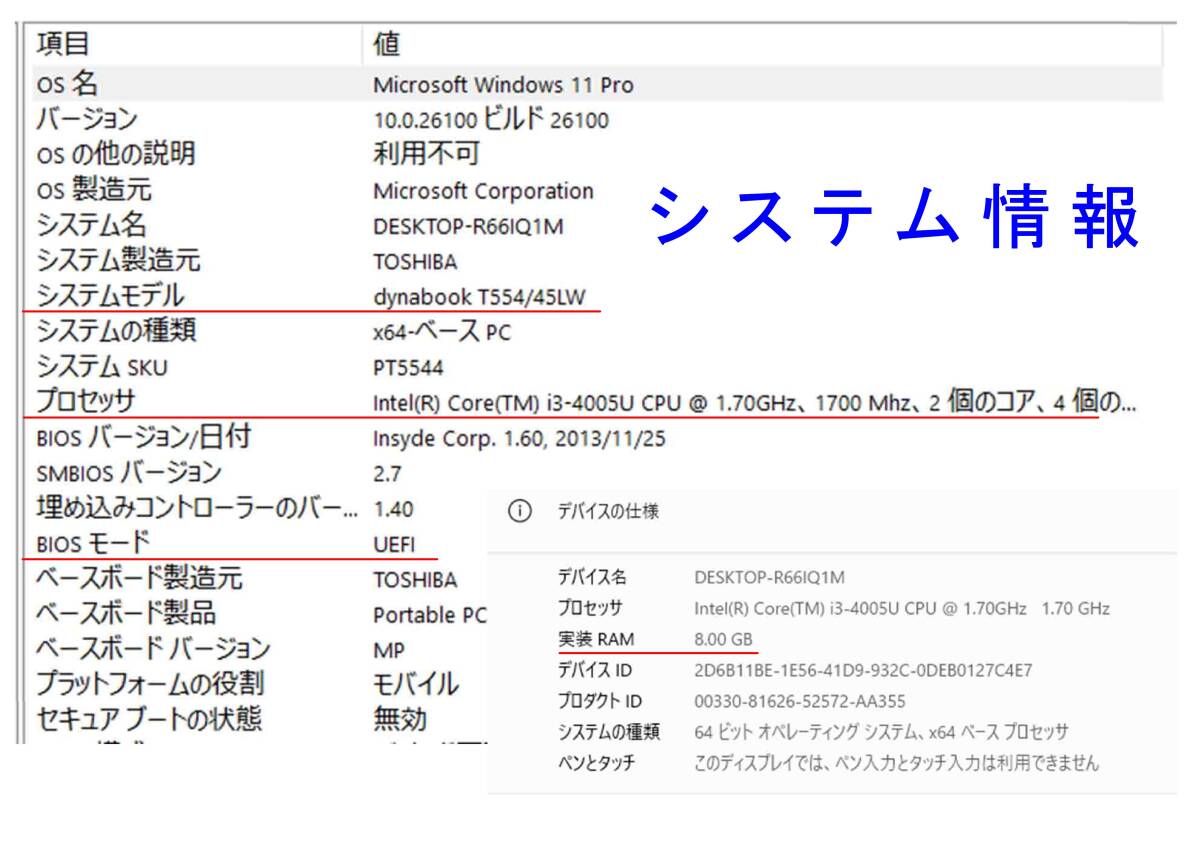Click TOSHIBA in the システム製造元 row
The width and height of the screenshot is (1200, 848).
tap(415, 262)
